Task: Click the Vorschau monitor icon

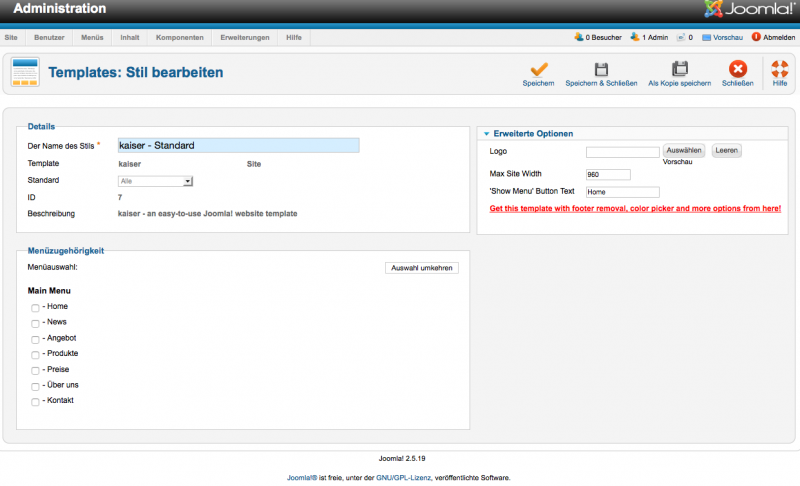Action: pos(706,37)
